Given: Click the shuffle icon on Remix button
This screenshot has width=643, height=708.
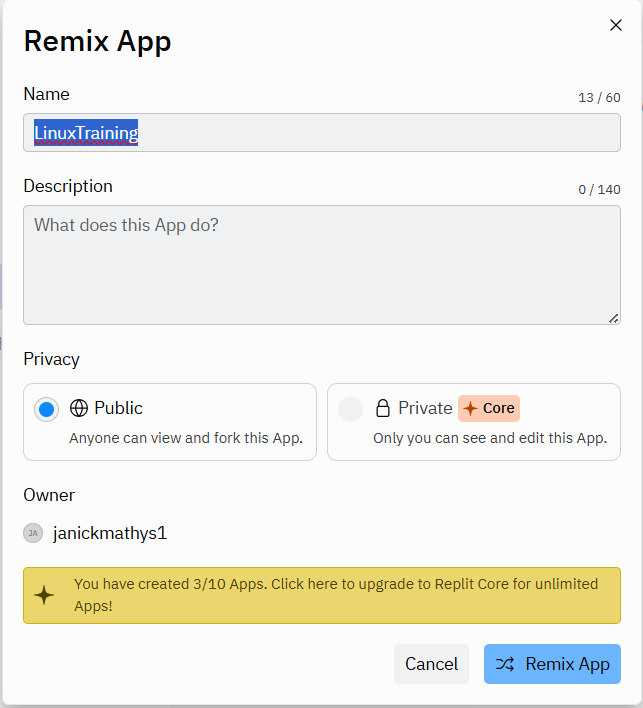Looking at the screenshot, I should tap(506, 664).
